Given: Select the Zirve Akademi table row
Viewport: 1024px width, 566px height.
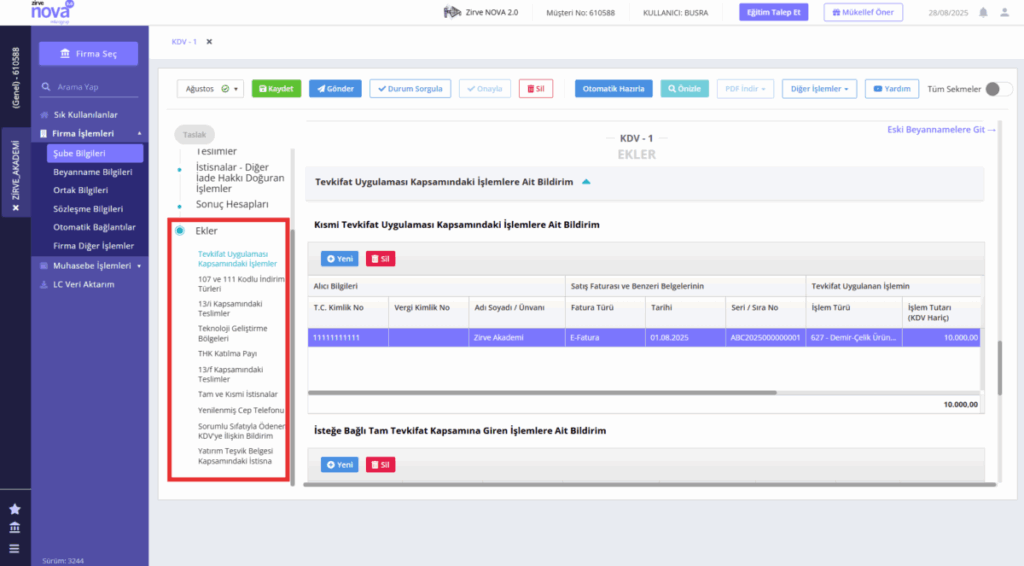Looking at the screenshot, I should (644, 338).
